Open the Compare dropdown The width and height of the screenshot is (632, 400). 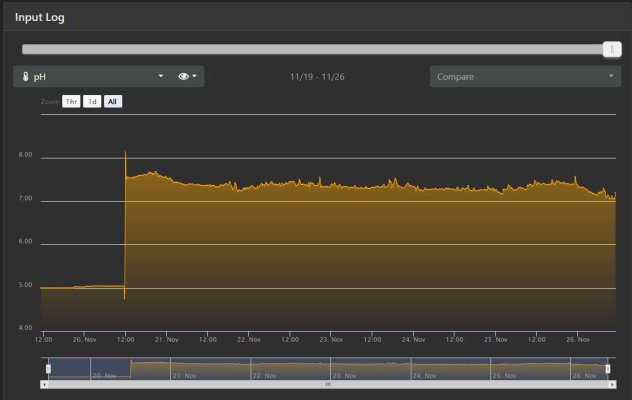click(x=525, y=77)
